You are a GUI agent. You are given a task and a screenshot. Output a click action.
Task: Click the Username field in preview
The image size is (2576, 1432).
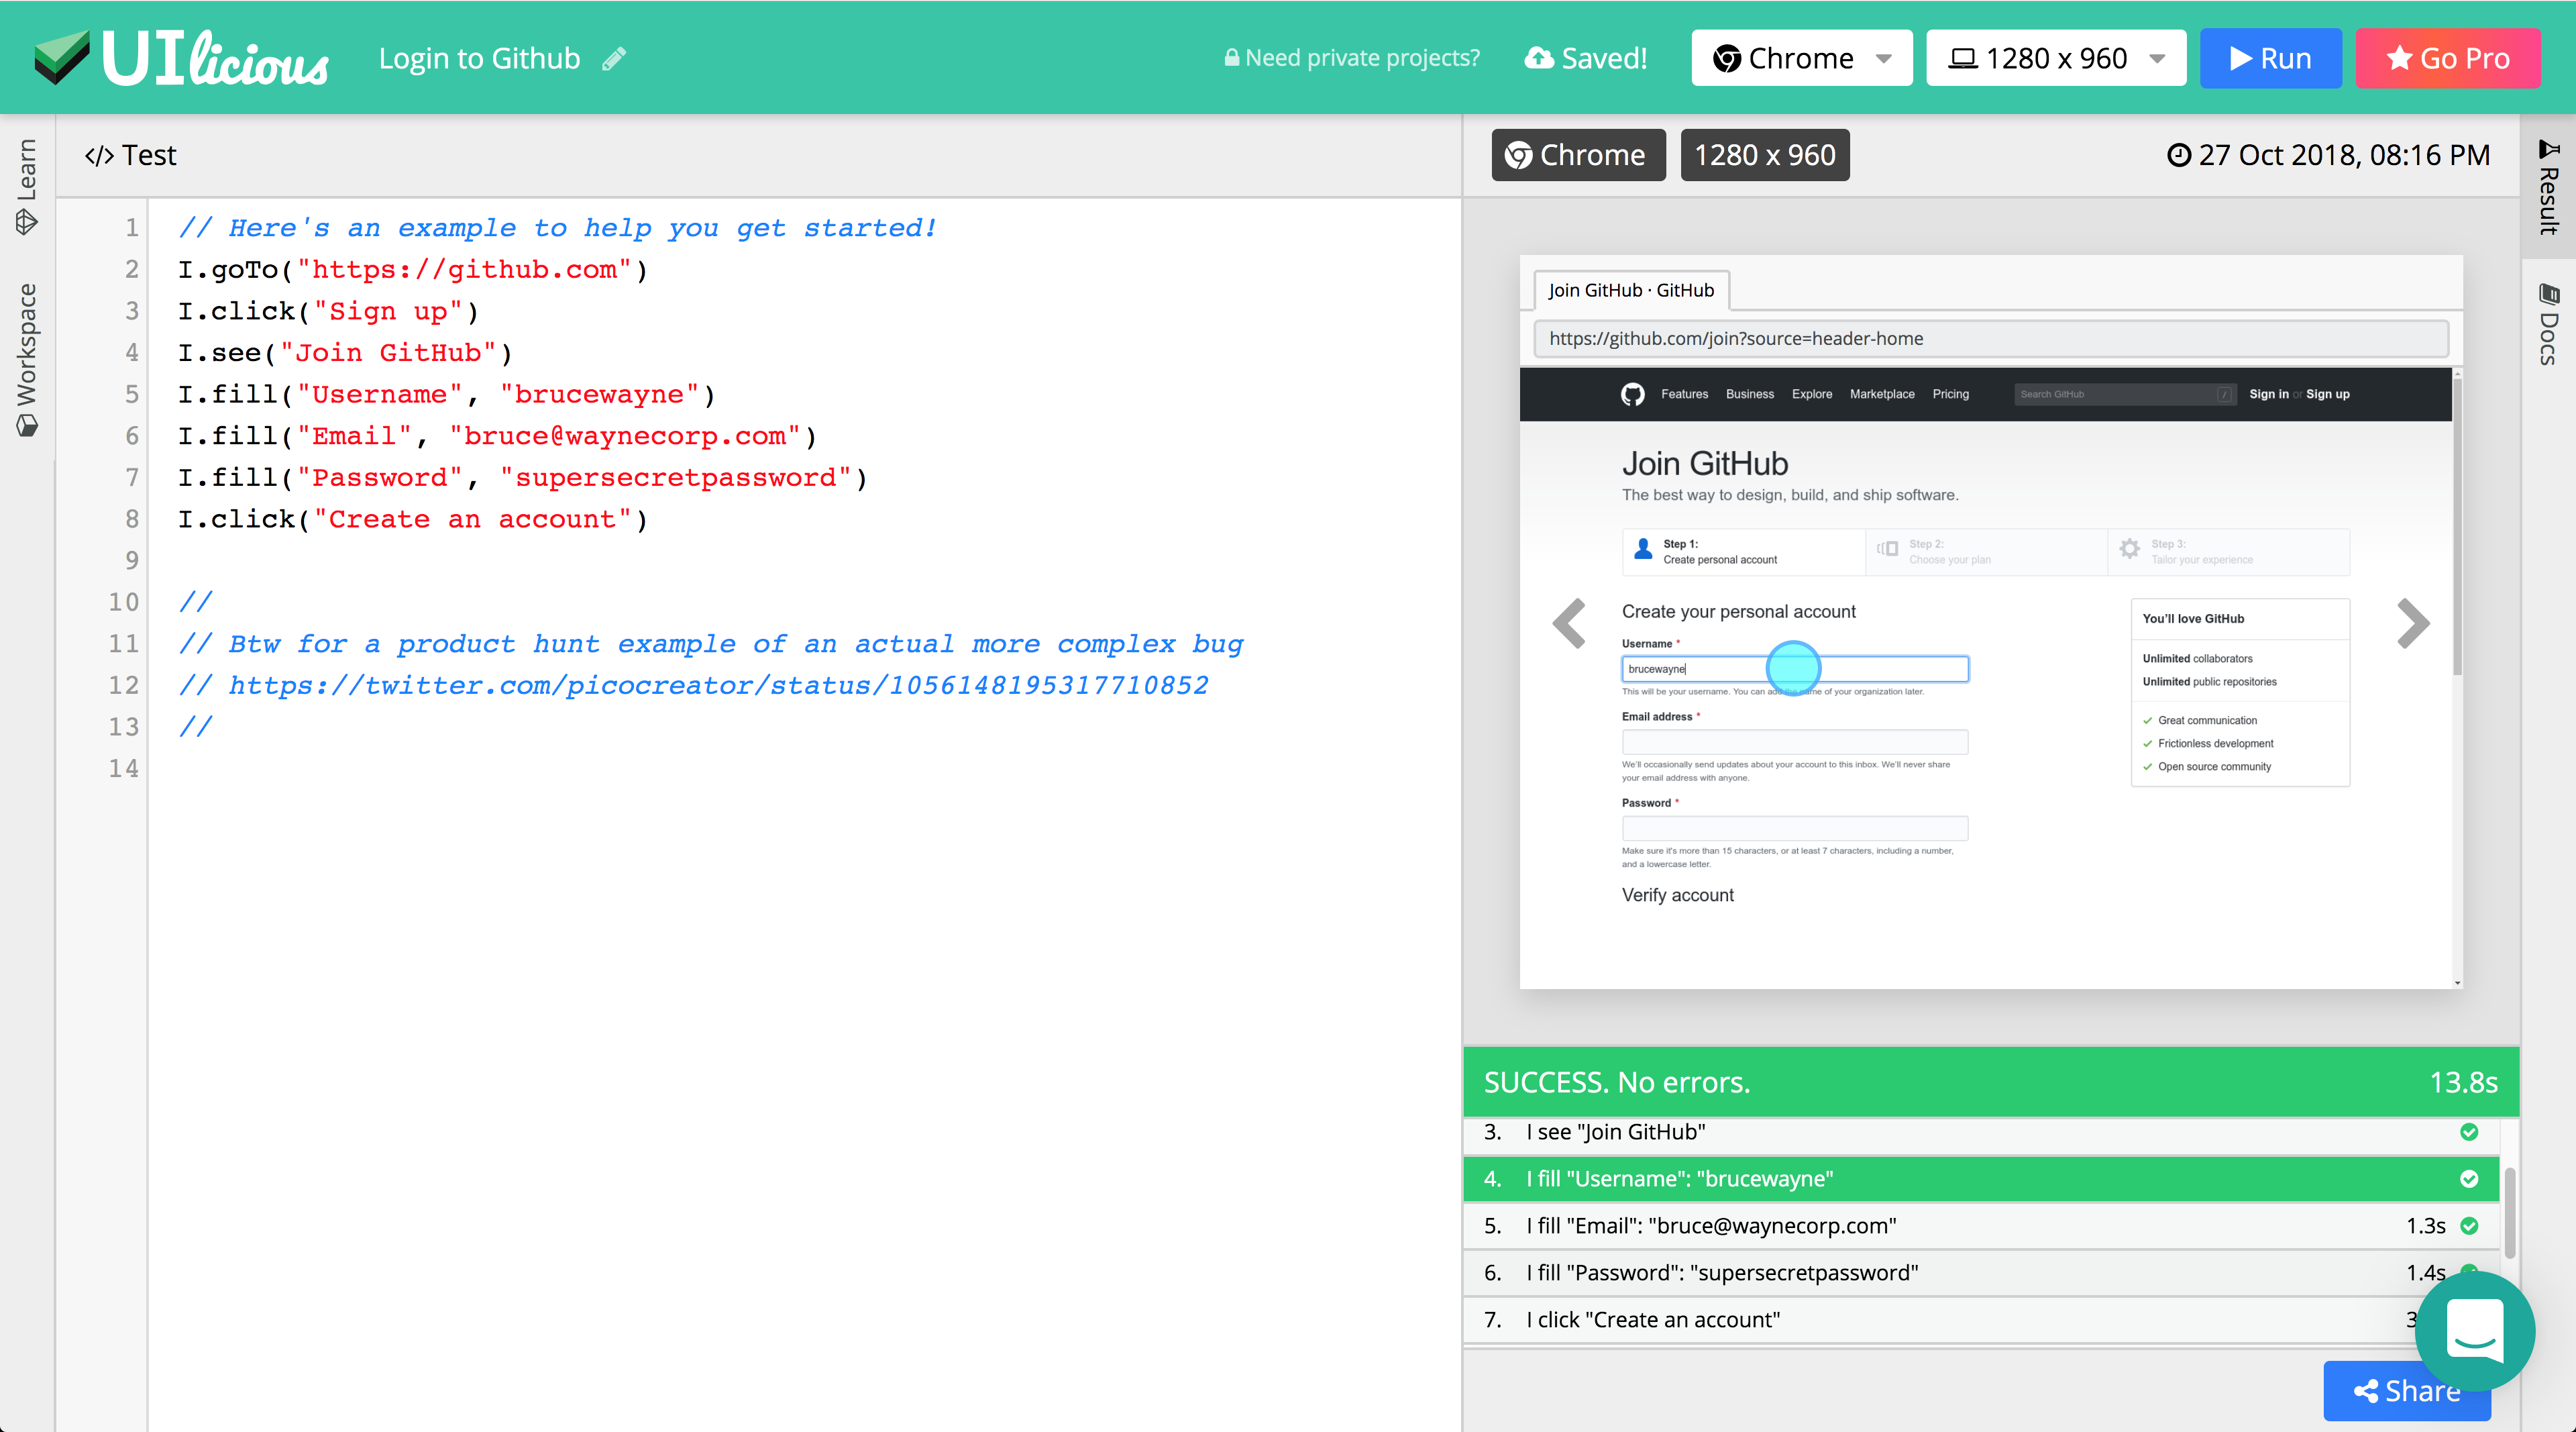(1795, 669)
